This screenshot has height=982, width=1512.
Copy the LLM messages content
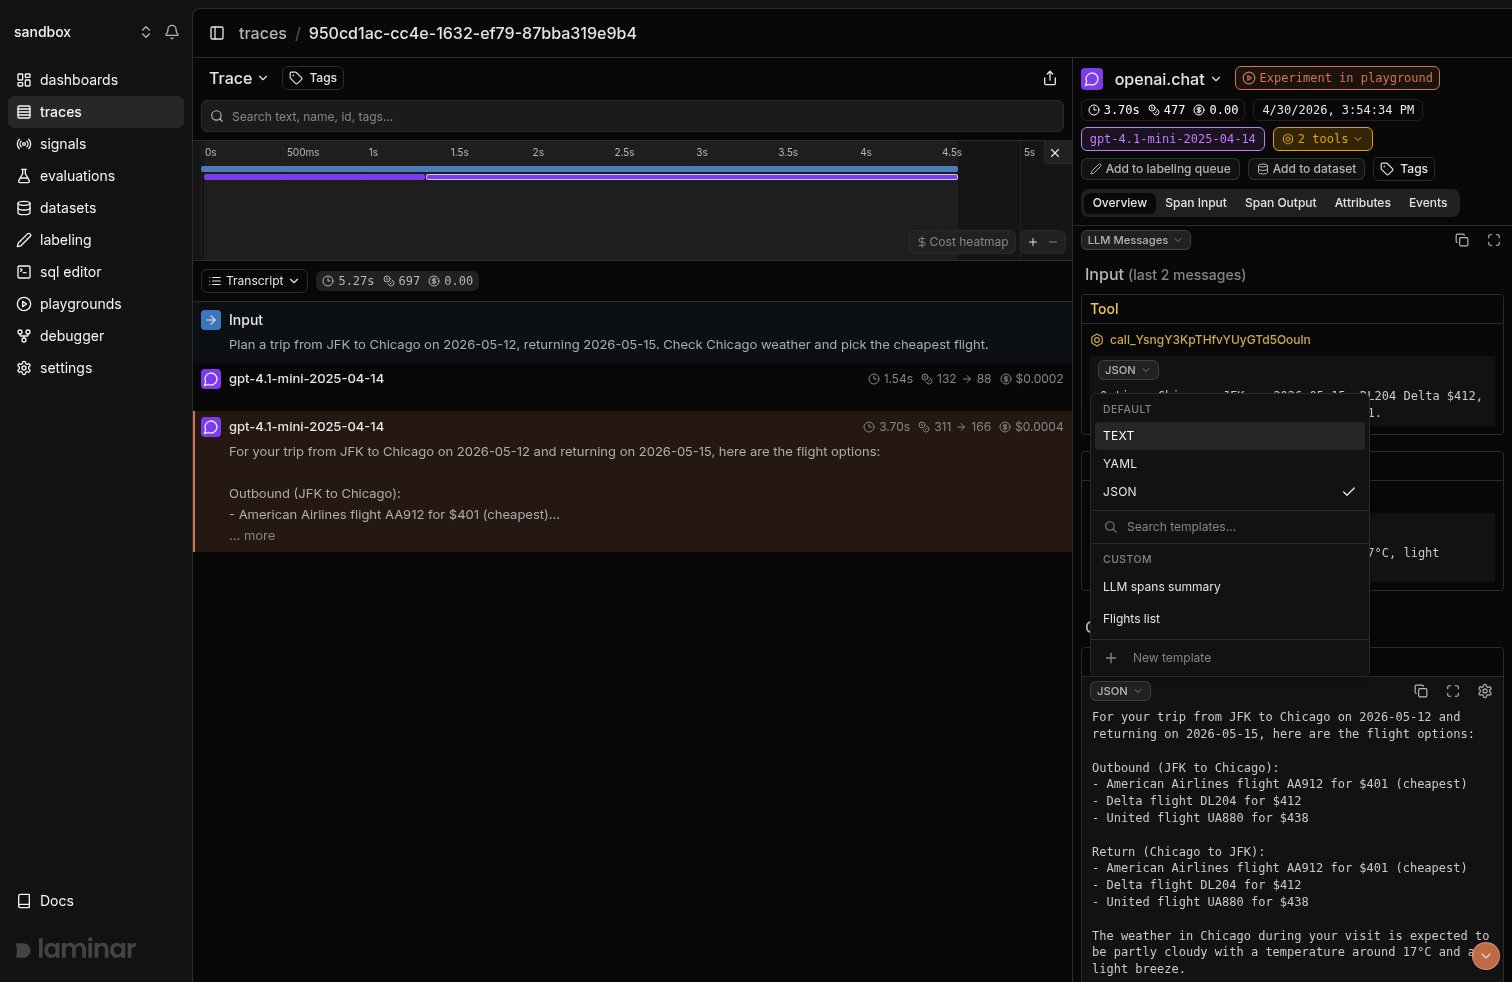(x=1462, y=240)
